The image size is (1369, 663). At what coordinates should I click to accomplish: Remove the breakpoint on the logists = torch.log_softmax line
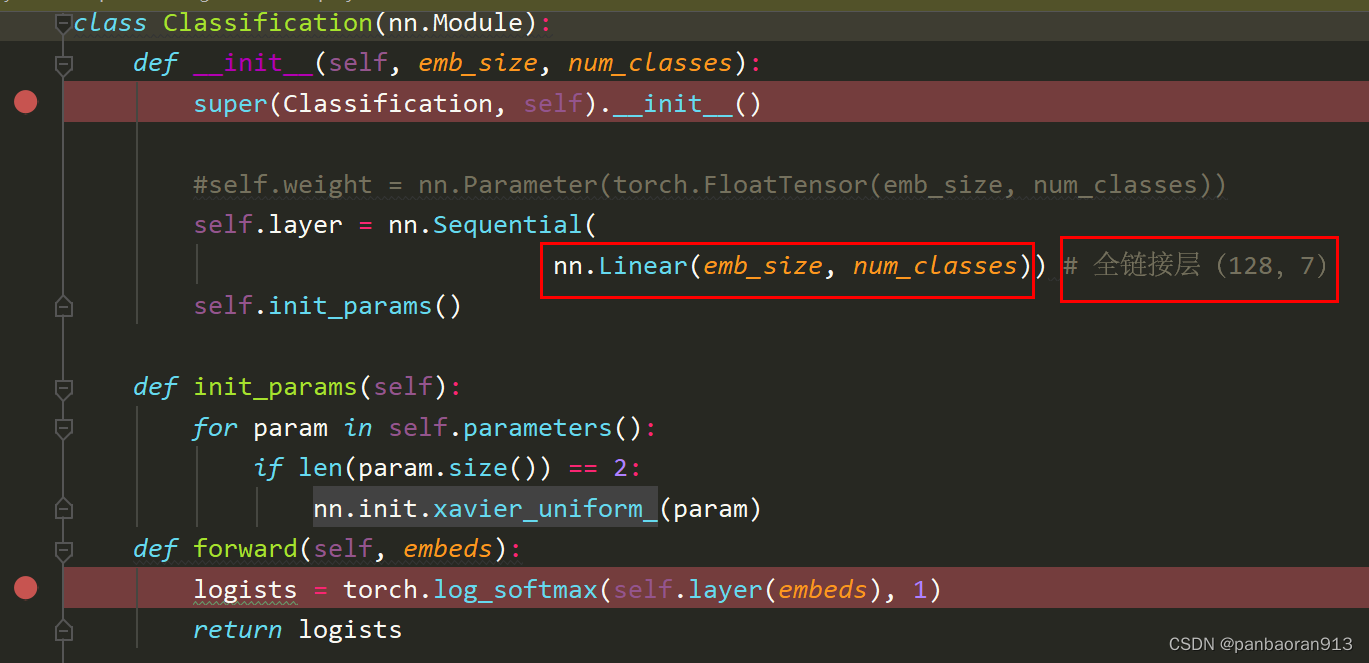coord(26,588)
